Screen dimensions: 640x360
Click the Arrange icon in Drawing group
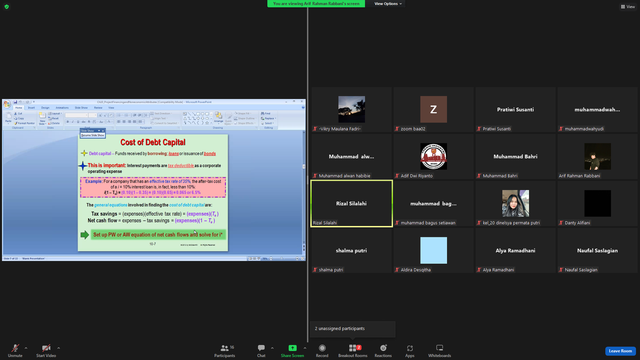(218, 118)
